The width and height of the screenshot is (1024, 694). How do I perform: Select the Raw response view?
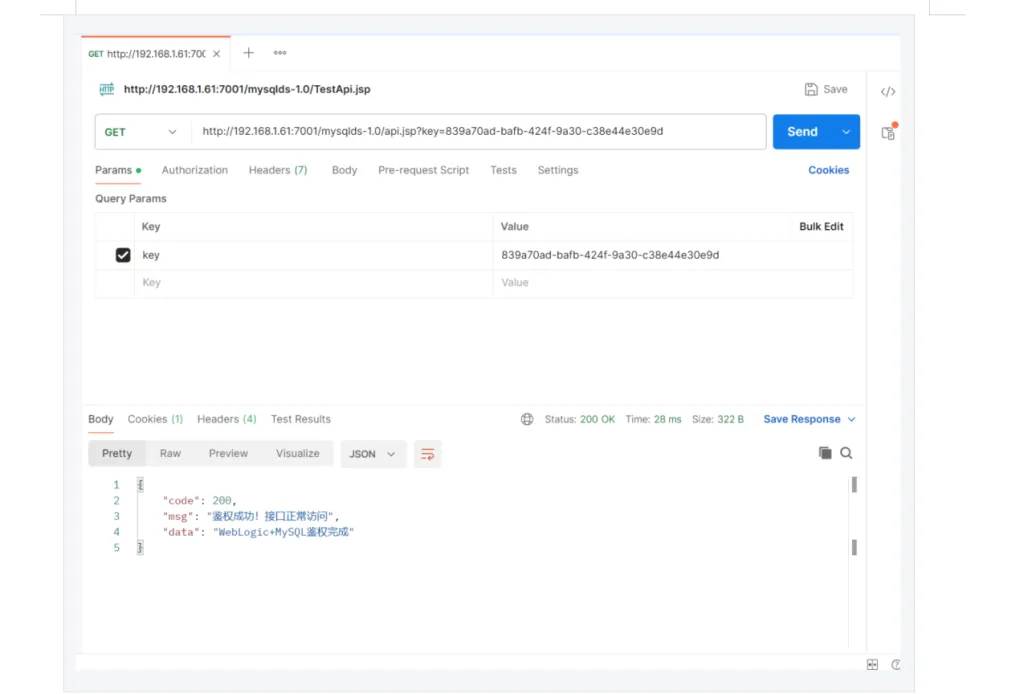(x=170, y=454)
